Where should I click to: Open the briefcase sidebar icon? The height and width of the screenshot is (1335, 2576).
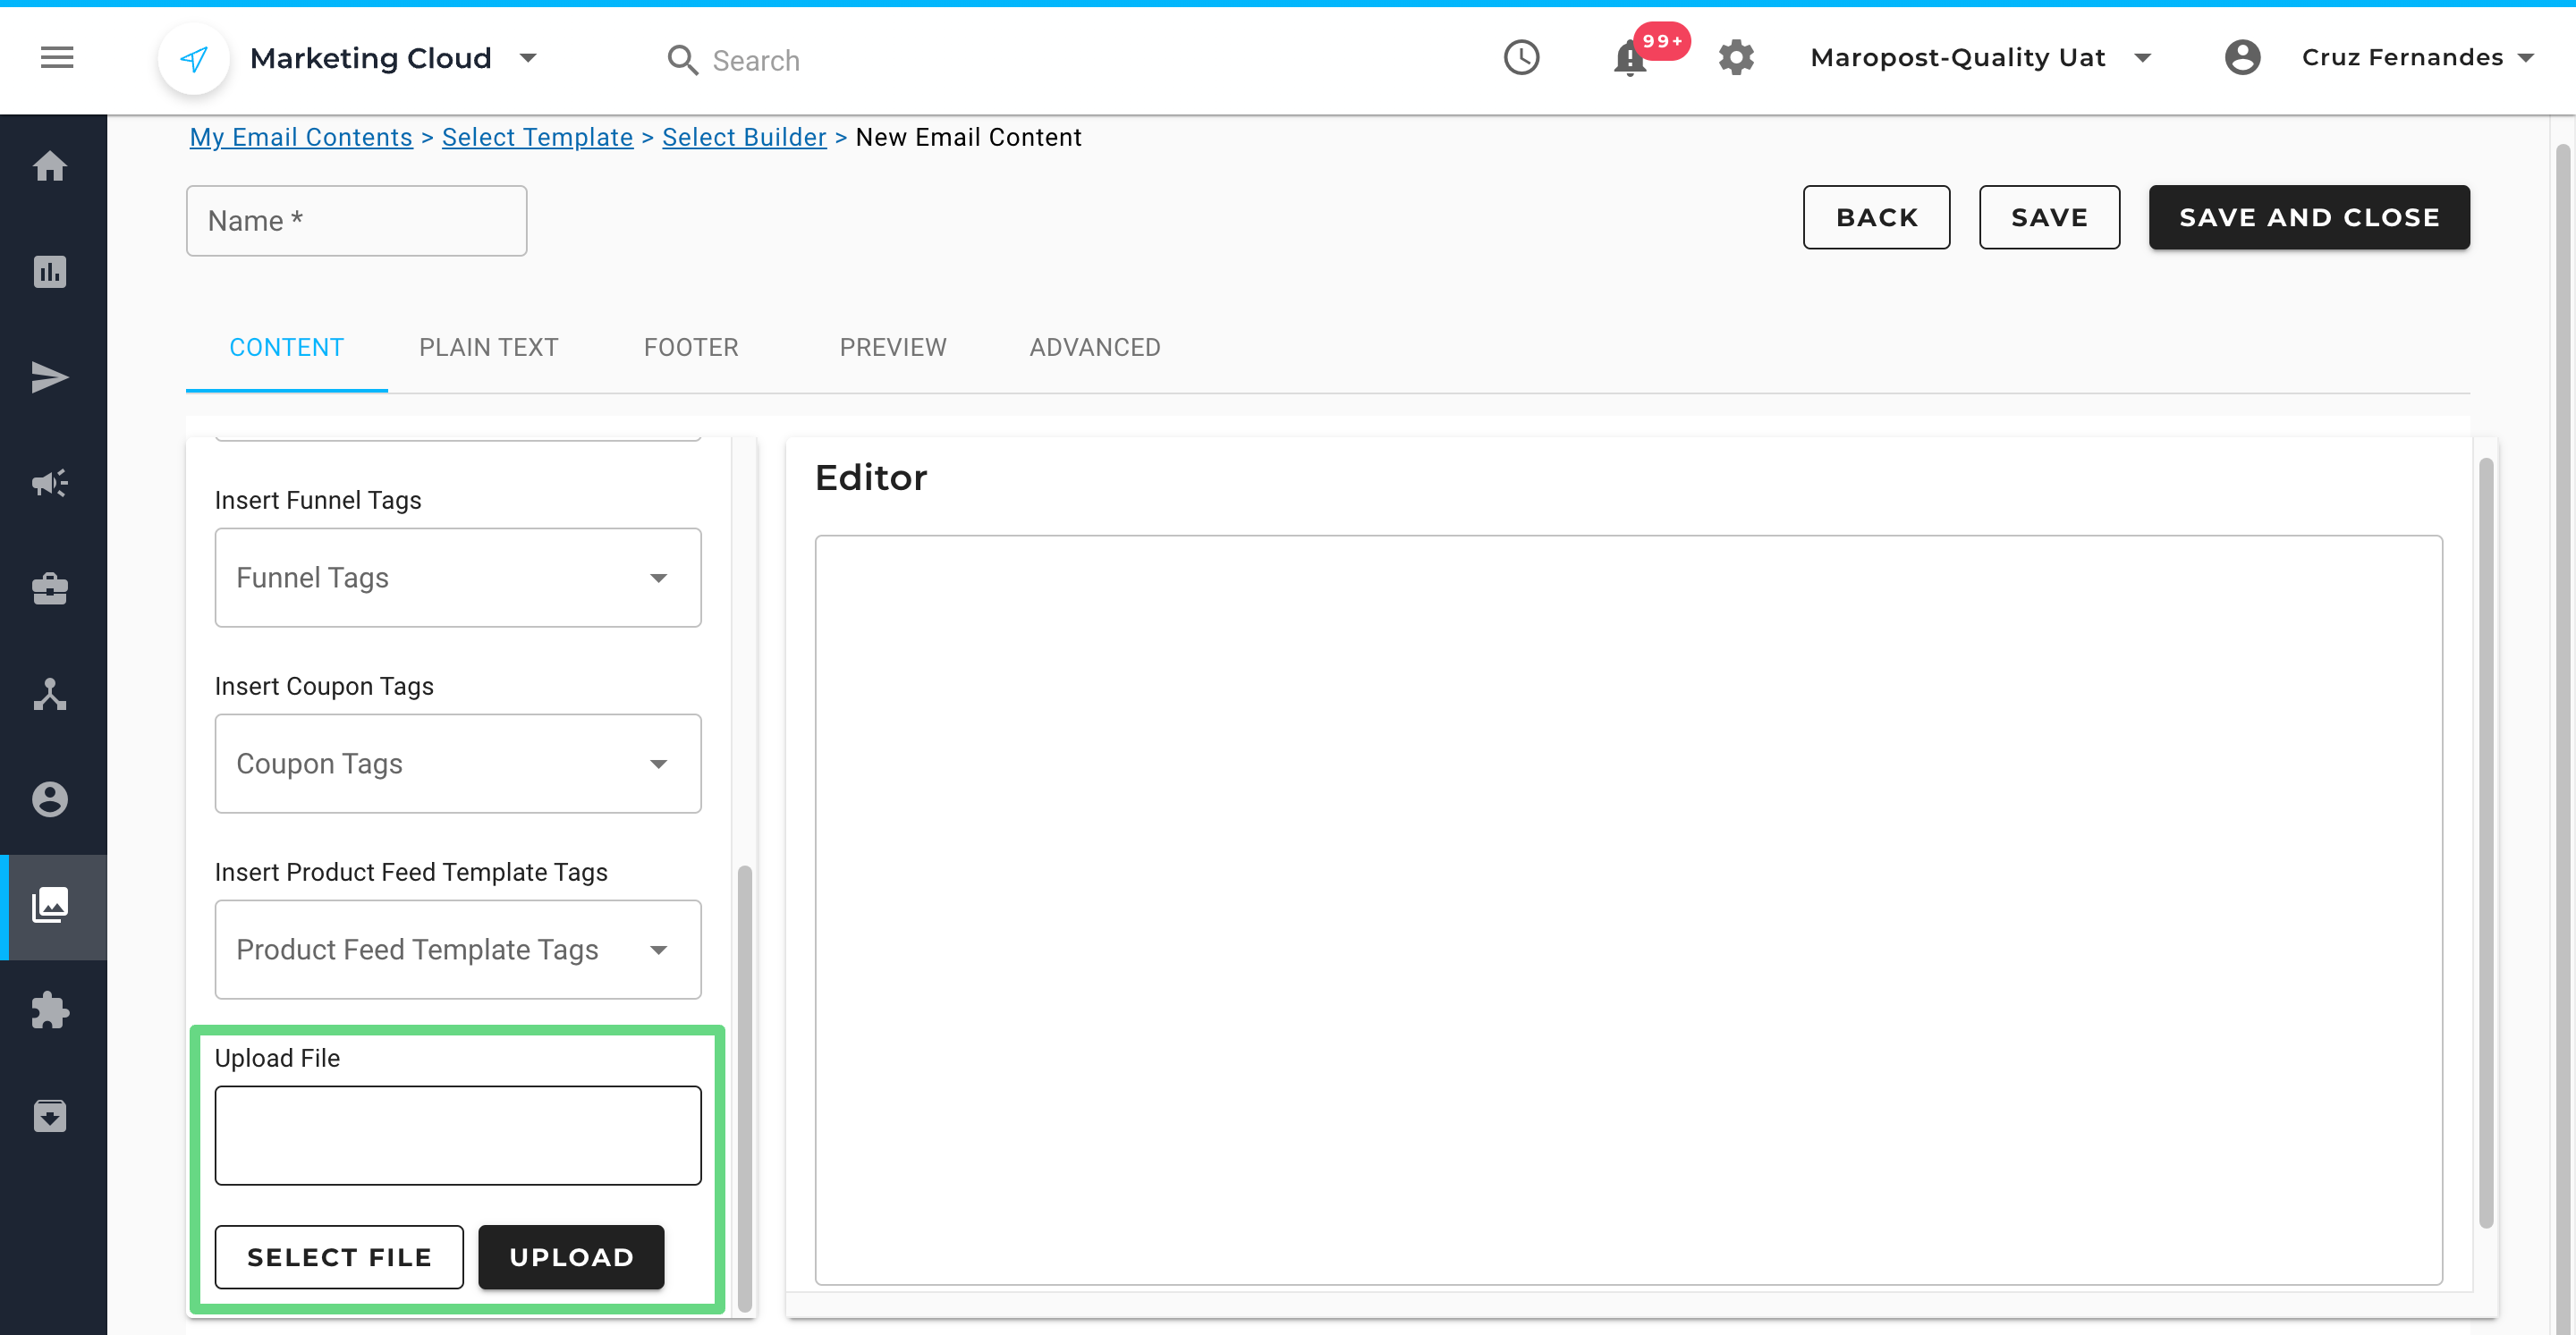click(x=50, y=589)
